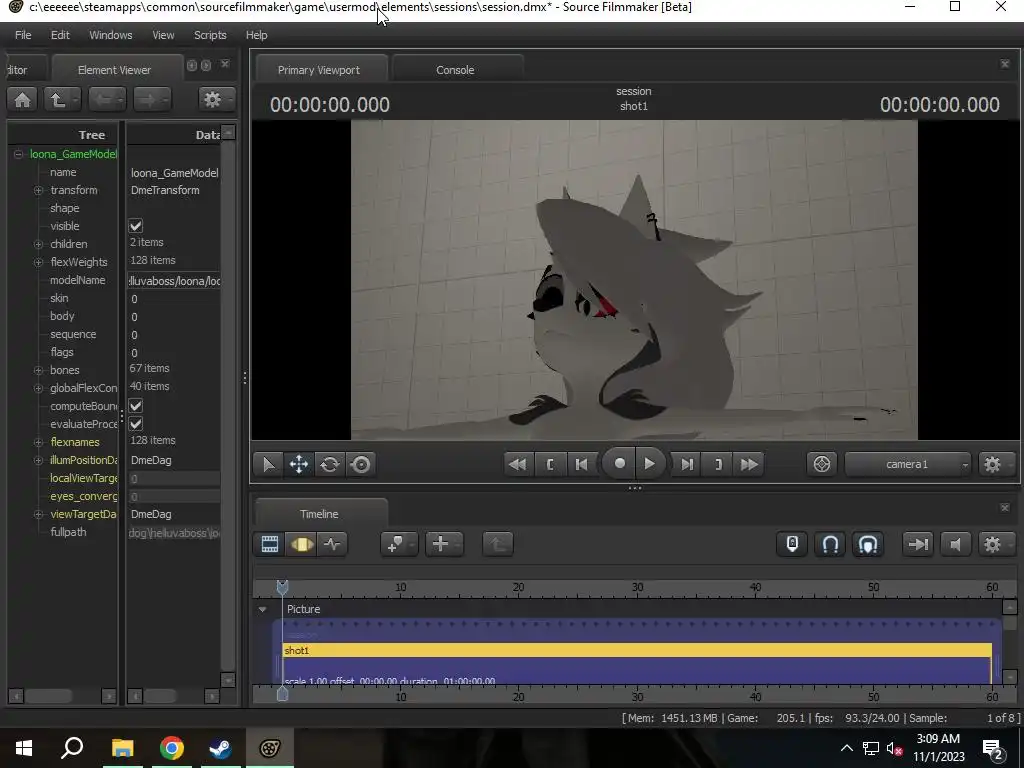Choose the move manipulator tool
This screenshot has width=1024, height=768.
point(298,464)
